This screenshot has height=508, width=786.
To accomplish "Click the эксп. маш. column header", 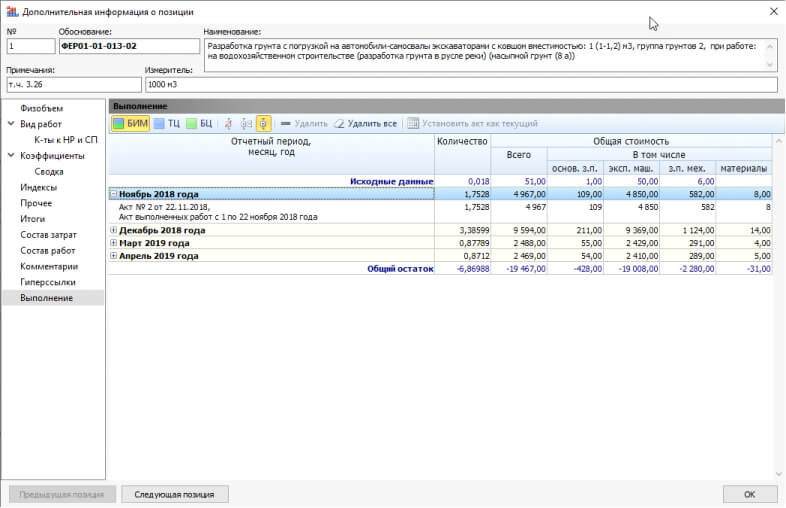I will click(631, 168).
